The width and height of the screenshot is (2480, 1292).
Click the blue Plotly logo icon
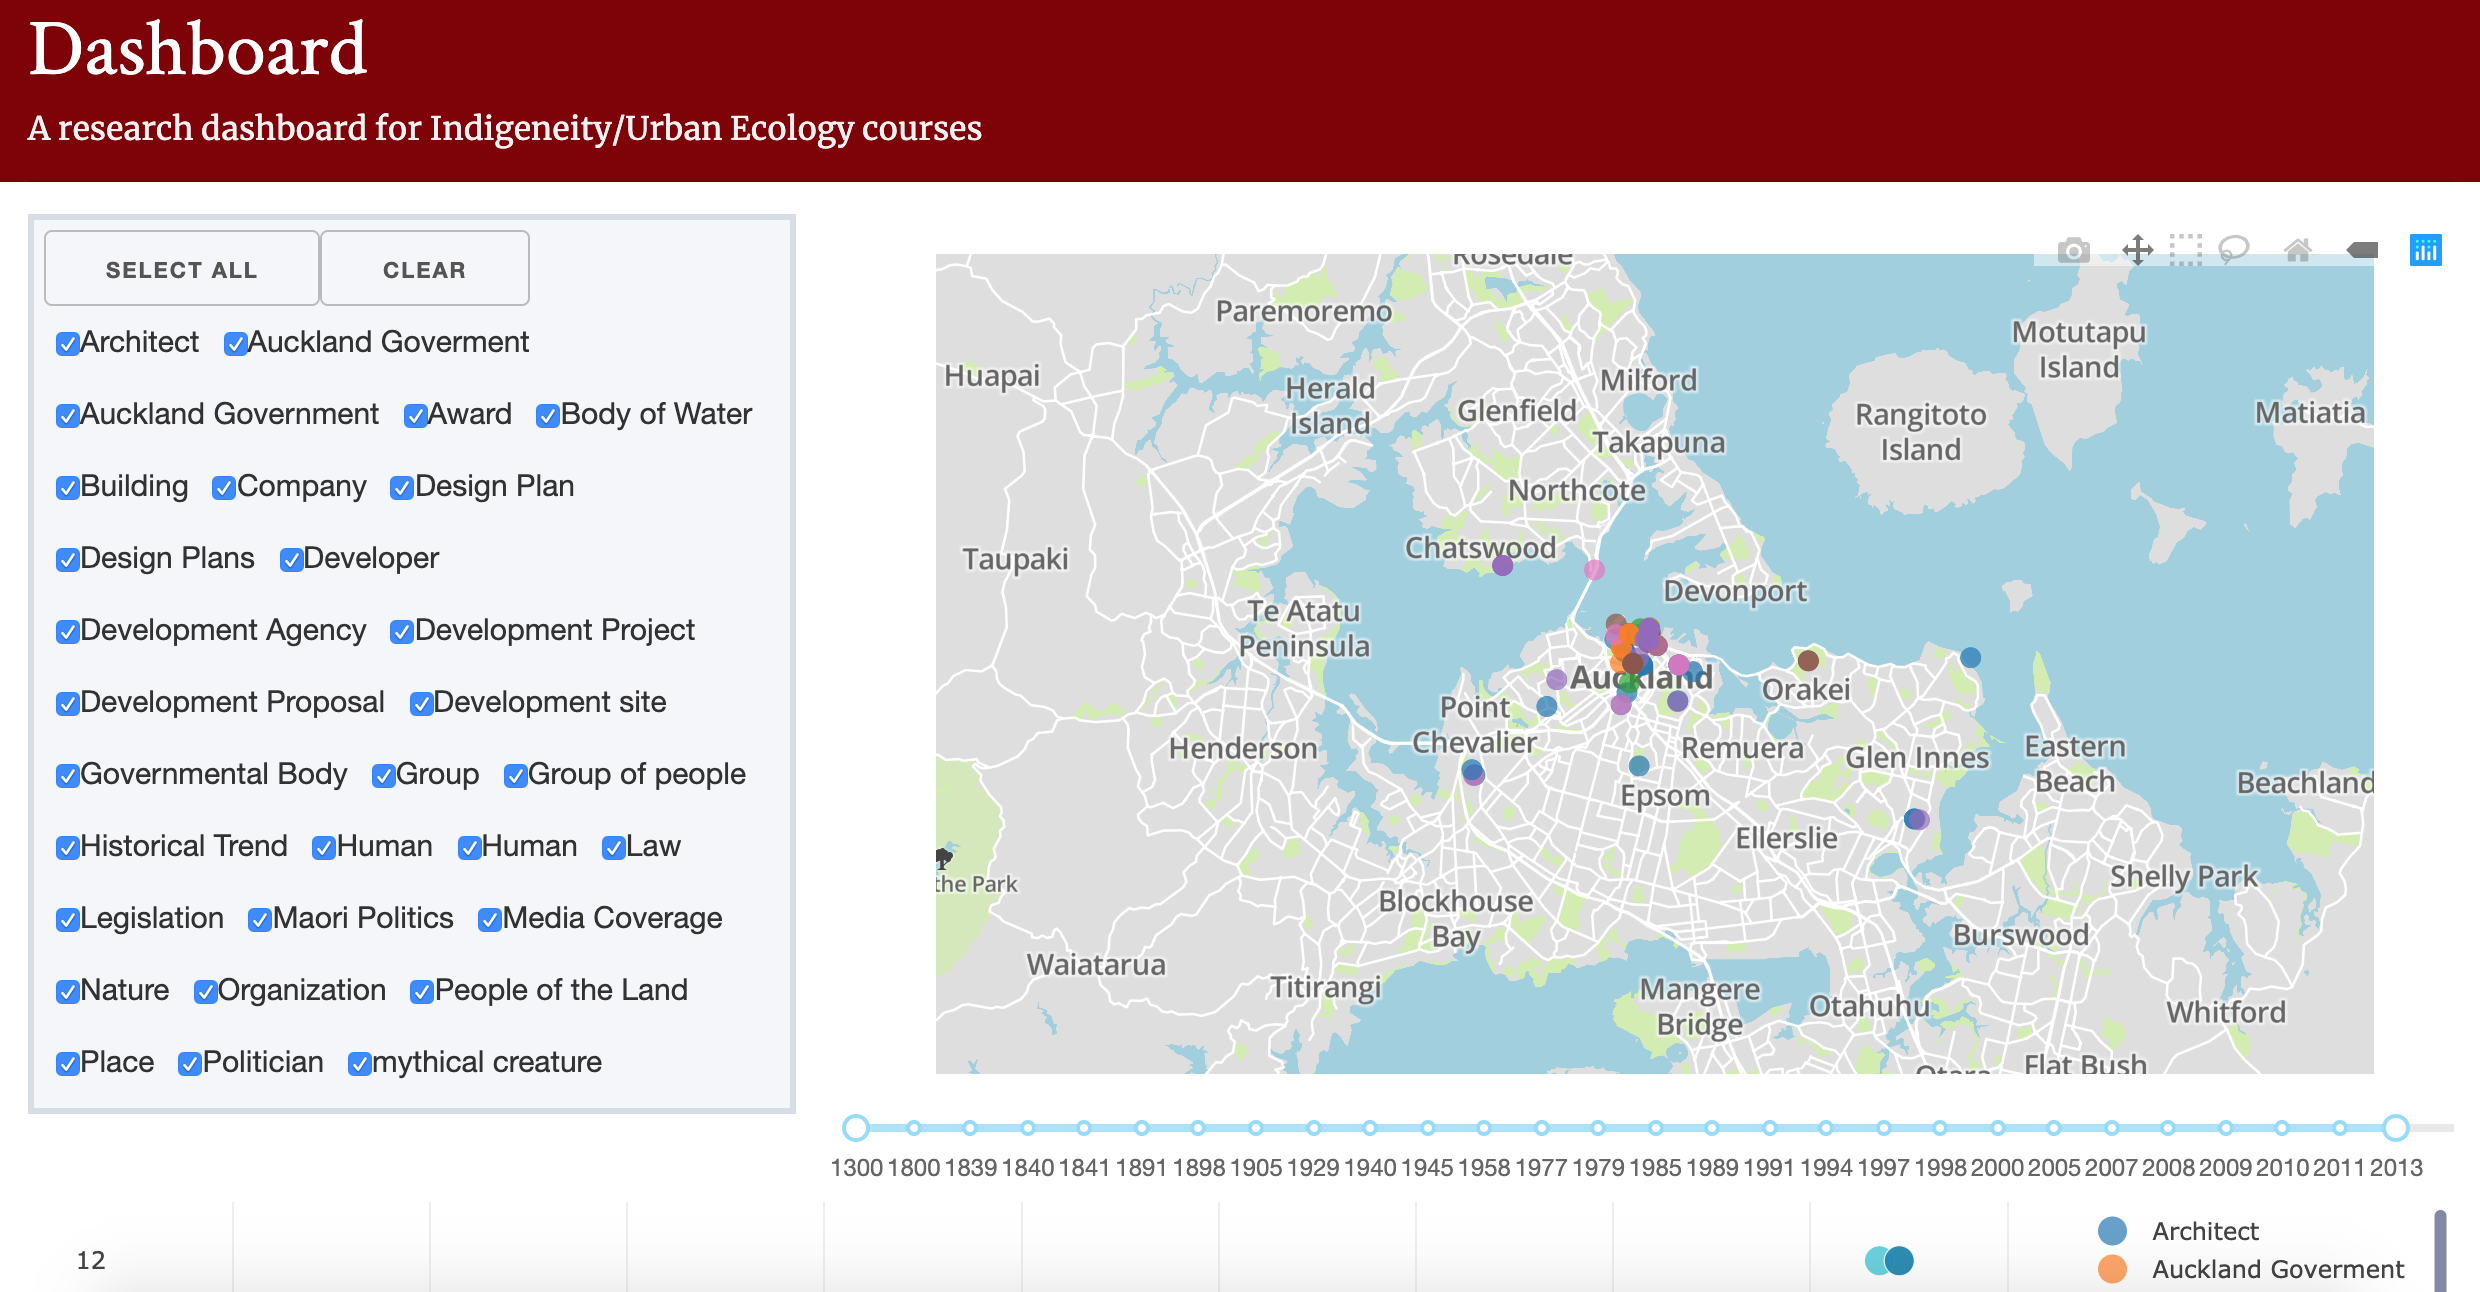(2425, 250)
